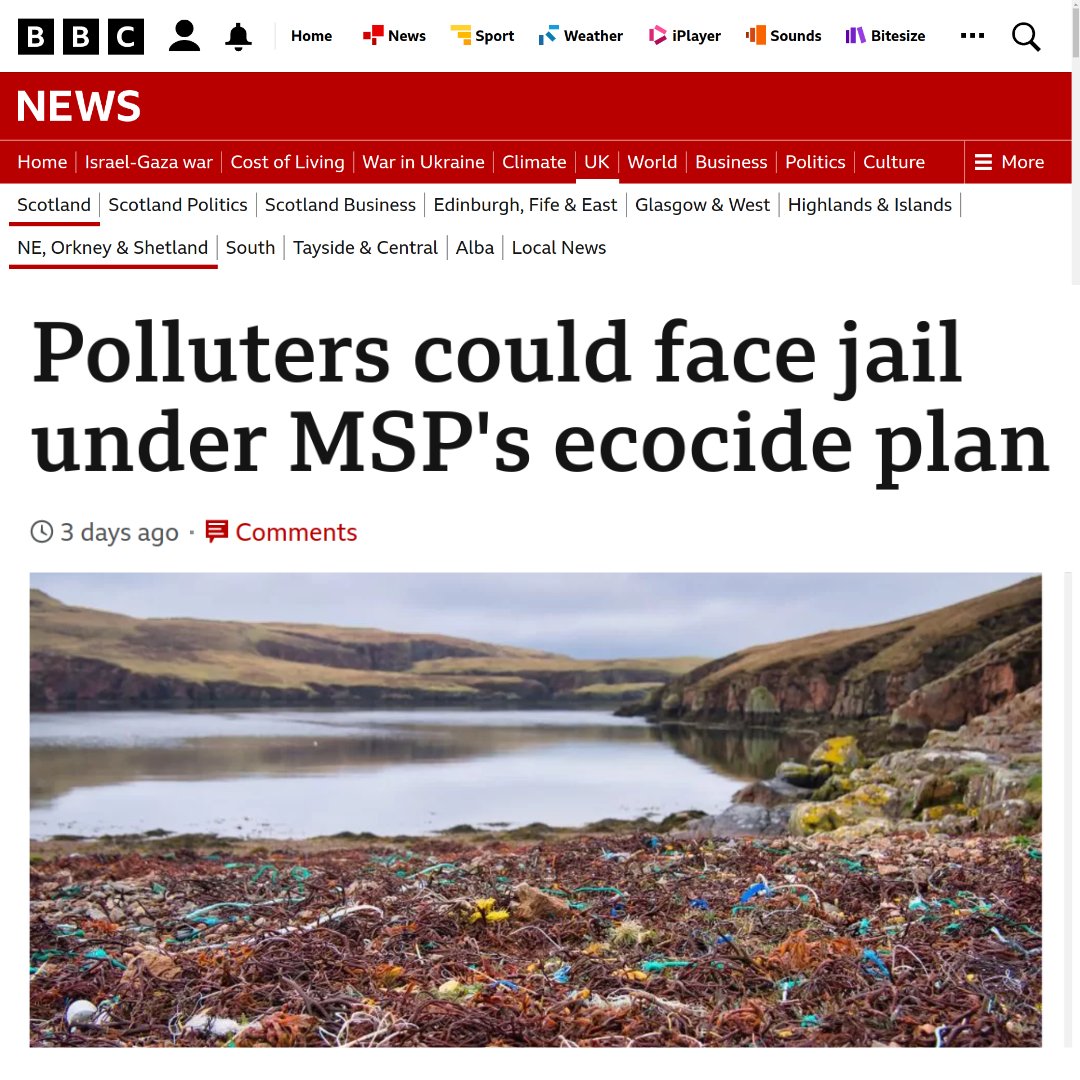This screenshot has height=1080, width=1080.
Task: Open BBC Sport from top bar
Action: pos(482,36)
